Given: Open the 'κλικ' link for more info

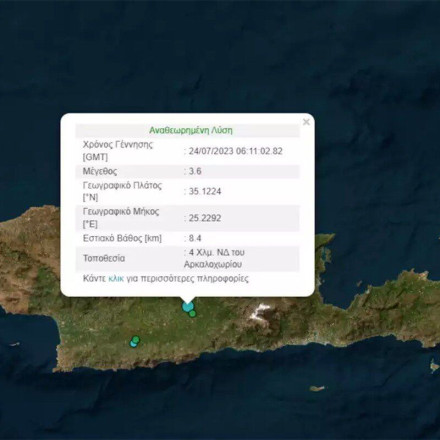Looking at the screenshot, I should [x=116, y=278].
